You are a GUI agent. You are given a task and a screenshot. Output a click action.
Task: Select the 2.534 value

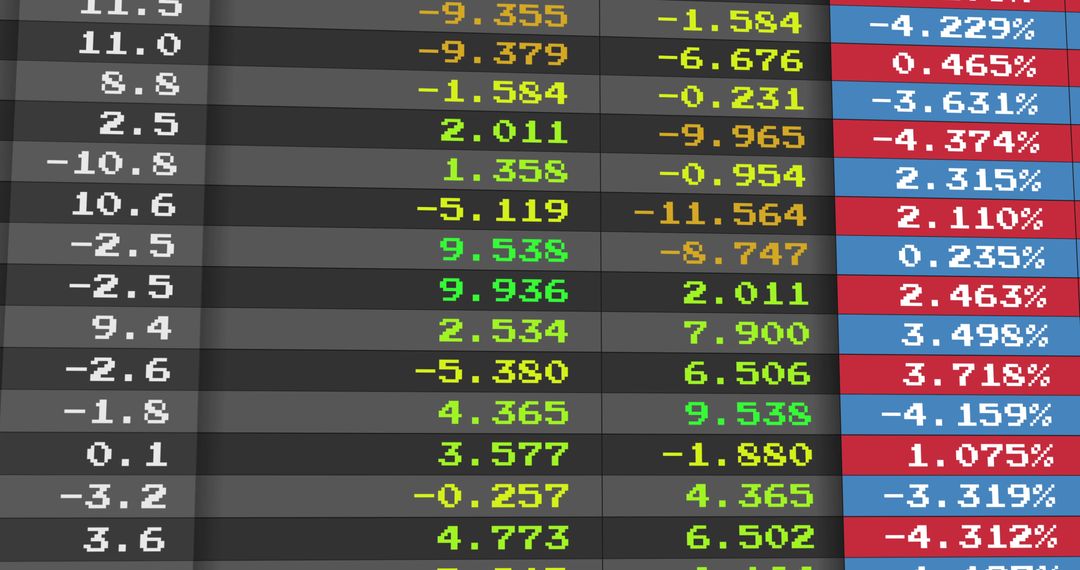(x=503, y=331)
